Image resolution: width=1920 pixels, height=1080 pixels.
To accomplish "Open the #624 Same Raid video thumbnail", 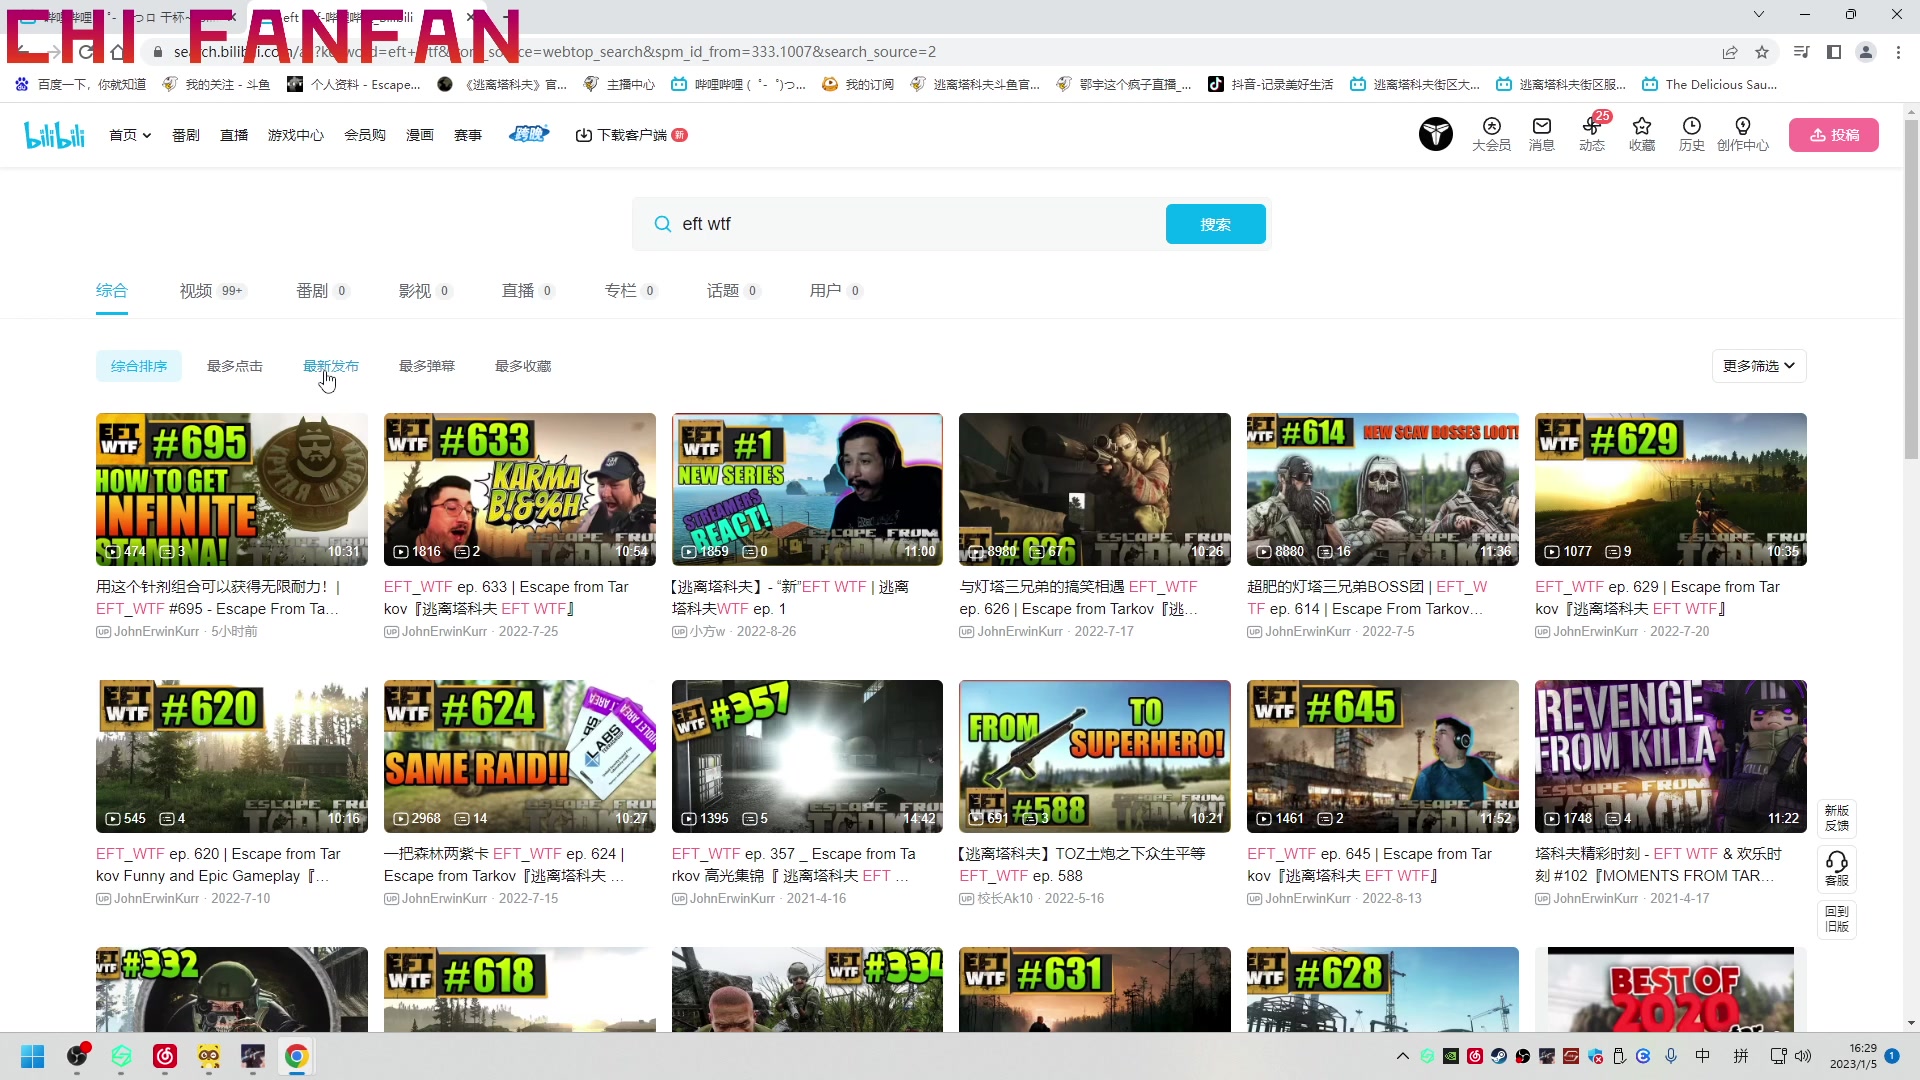I will (x=520, y=756).
